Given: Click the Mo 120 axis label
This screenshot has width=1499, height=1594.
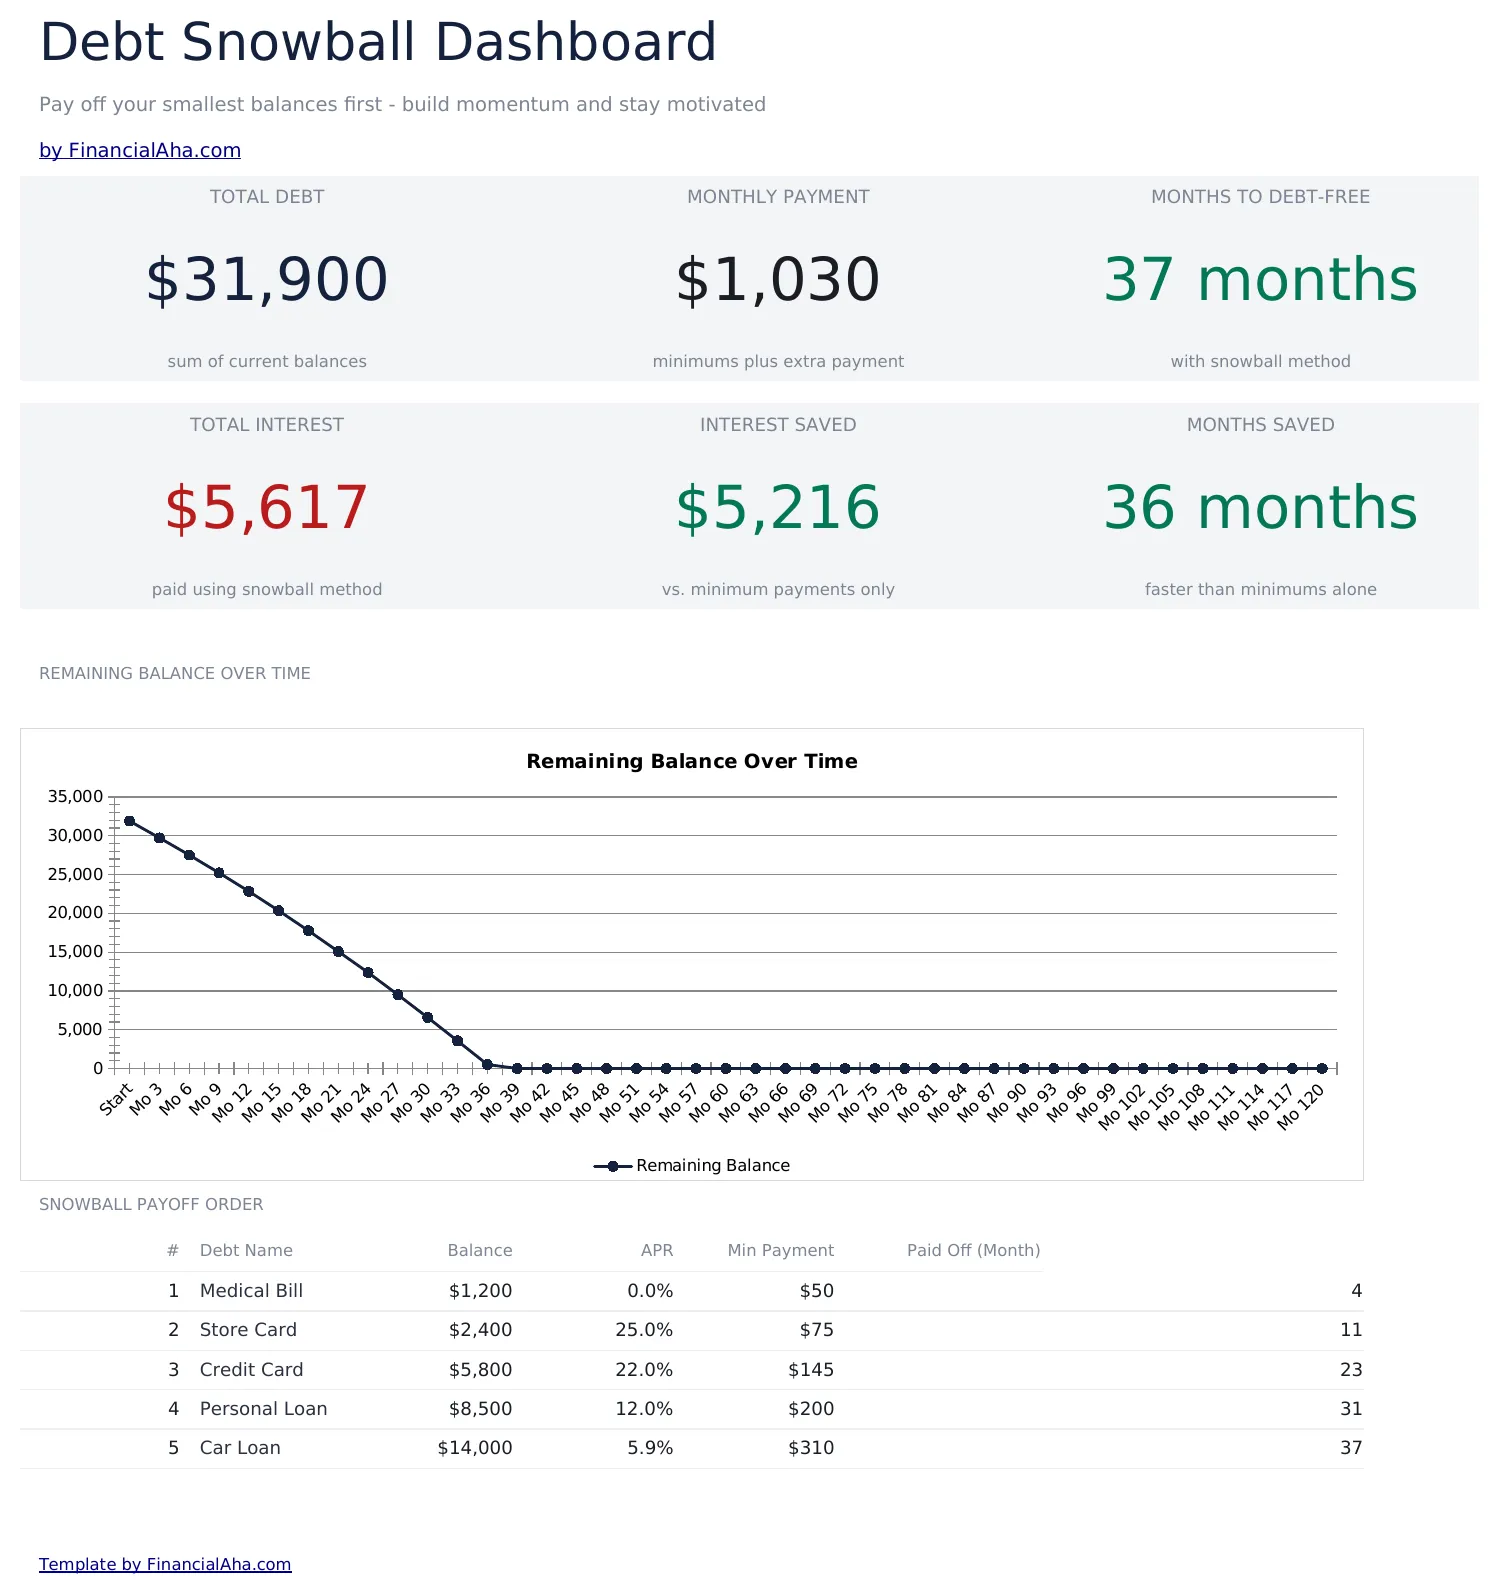Looking at the screenshot, I should (1301, 1106).
